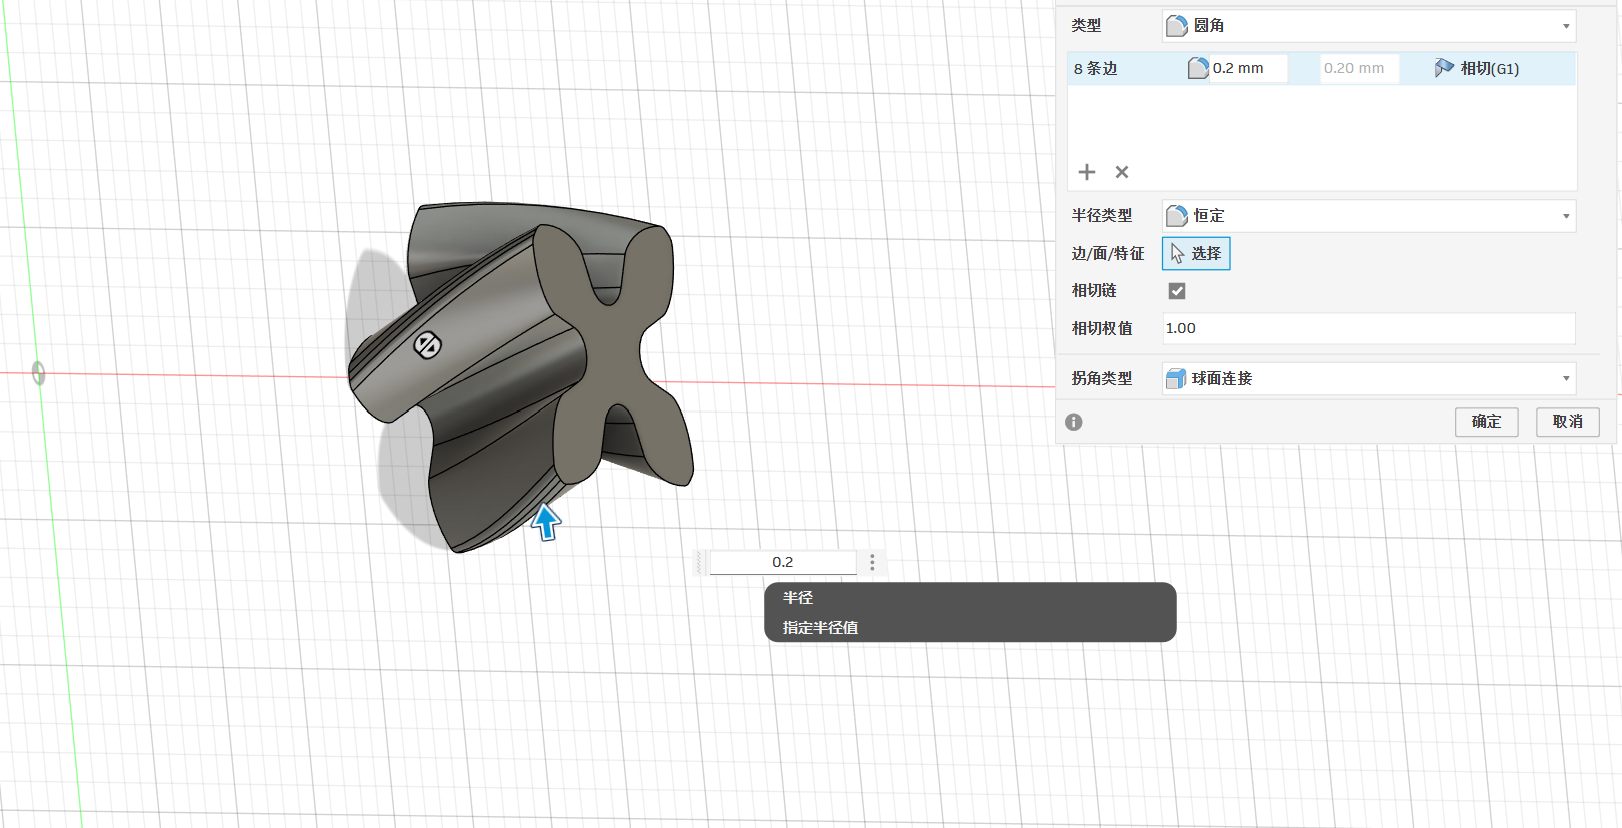Click the 相切权值 label
The width and height of the screenshot is (1622, 828).
1102,328
